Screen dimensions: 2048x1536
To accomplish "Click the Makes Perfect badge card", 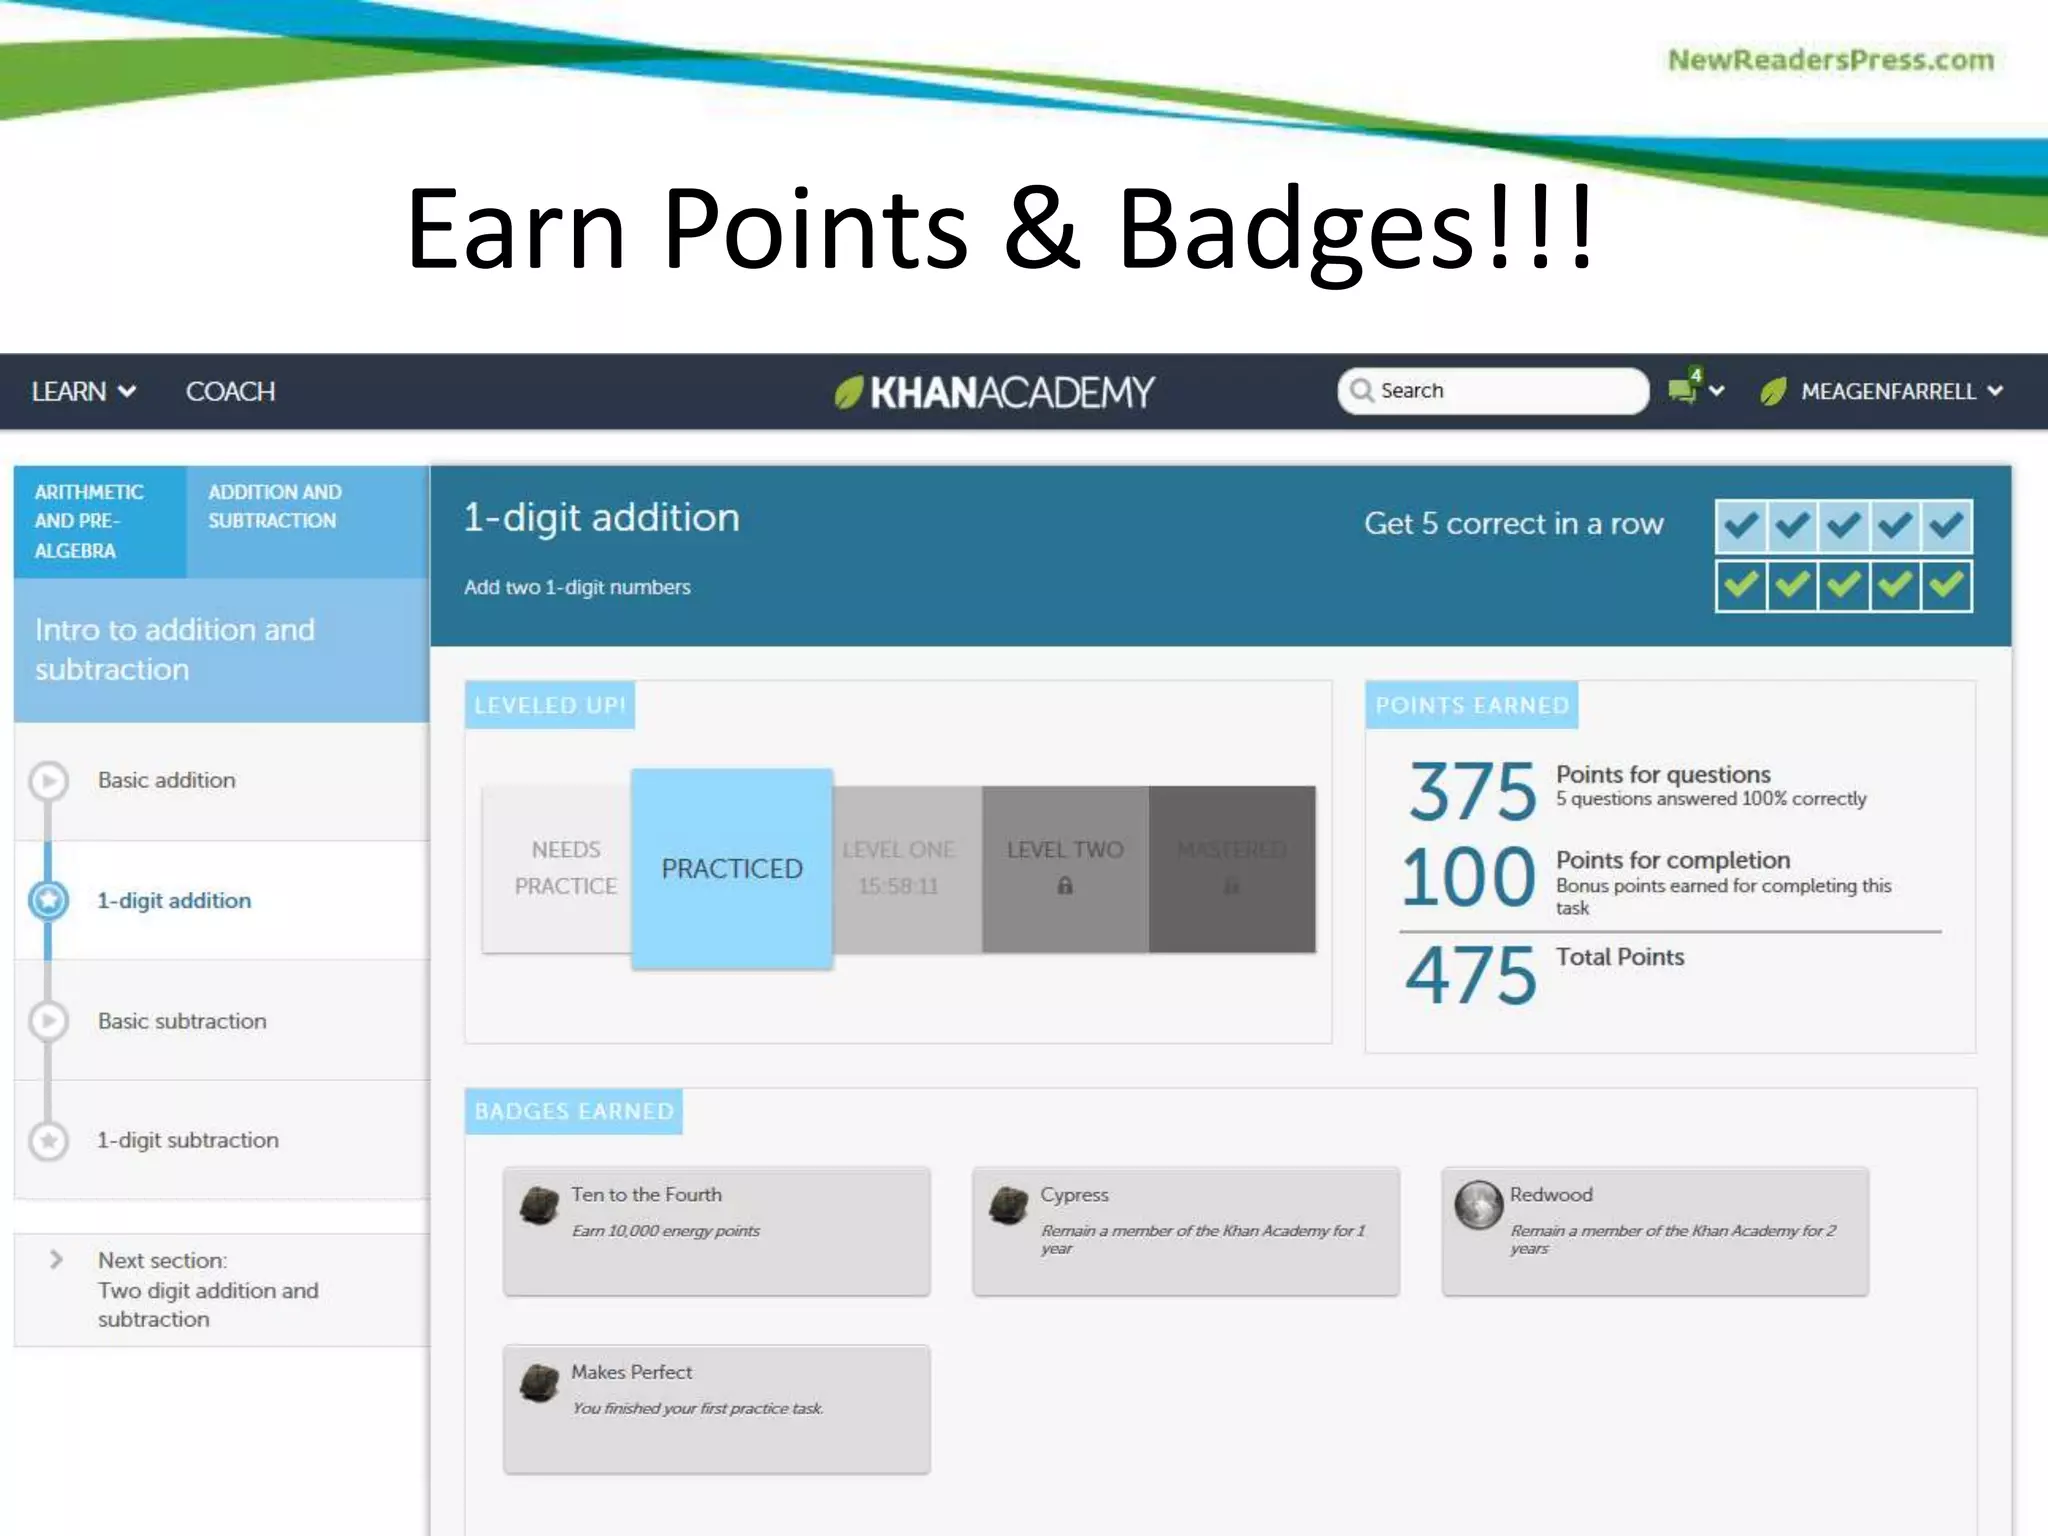I will 717,1409.
